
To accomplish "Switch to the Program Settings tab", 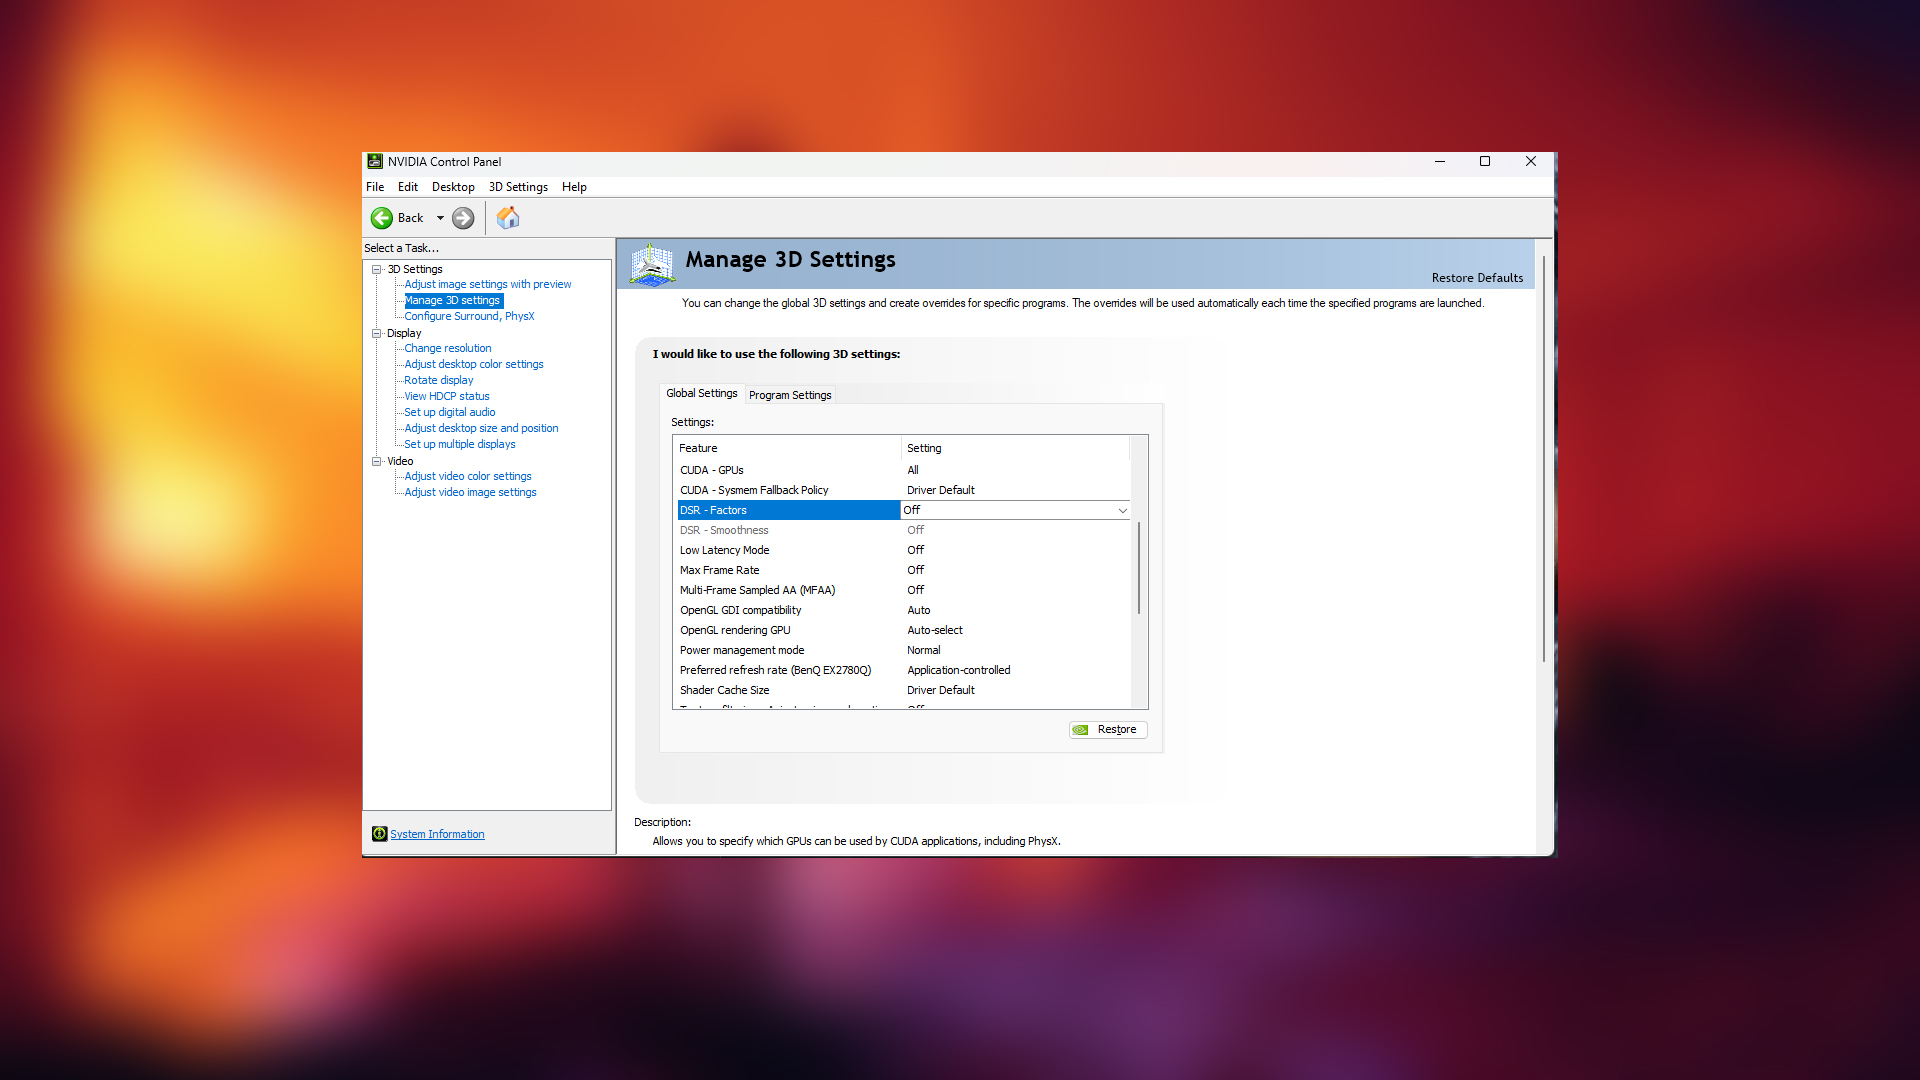I will pos(790,395).
